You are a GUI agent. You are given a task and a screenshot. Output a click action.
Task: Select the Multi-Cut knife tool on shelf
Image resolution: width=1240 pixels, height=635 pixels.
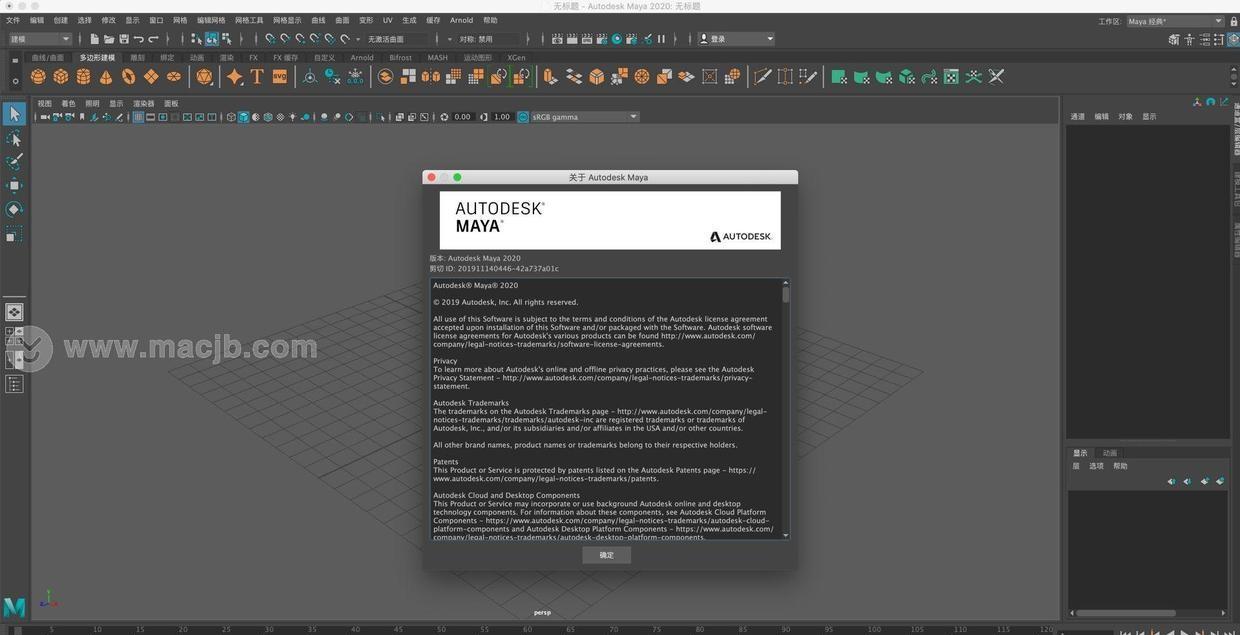point(762,77)
